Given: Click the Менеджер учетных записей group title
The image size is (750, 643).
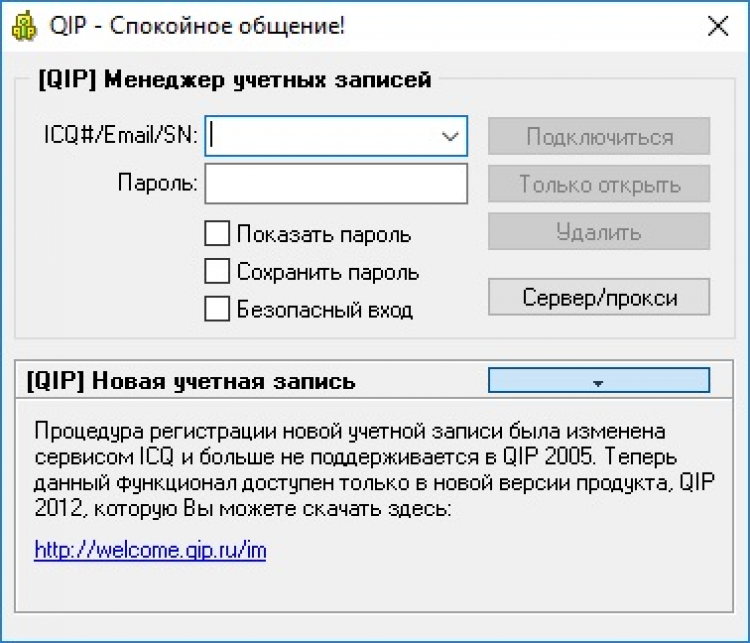Looking at the screenshot, I should tap(234, 80).
